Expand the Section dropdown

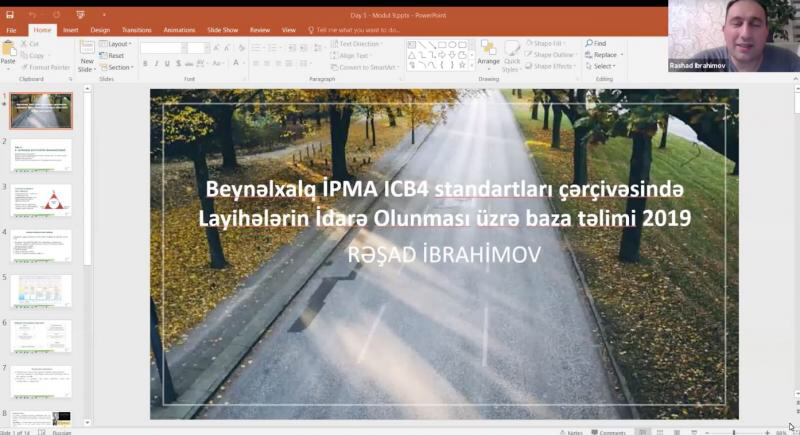click(x=119, y=67)
